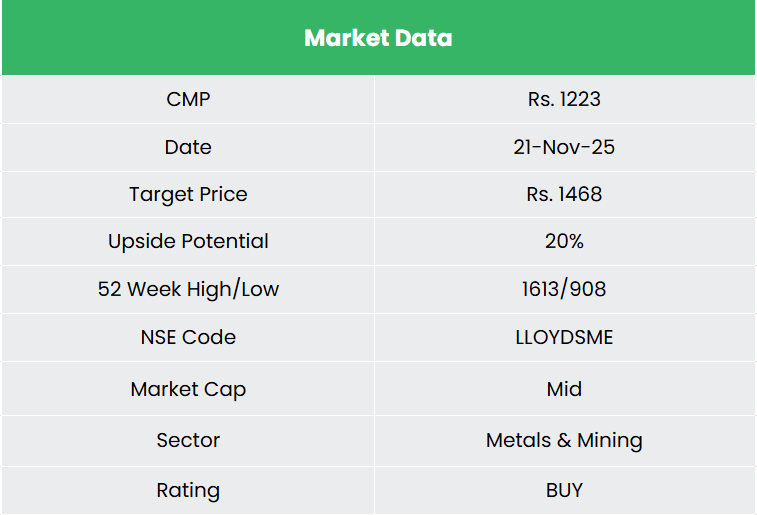Click the Rs. 1223 value
The height and width of the screenshot is (515, 757).
click(x=564, y=99)
